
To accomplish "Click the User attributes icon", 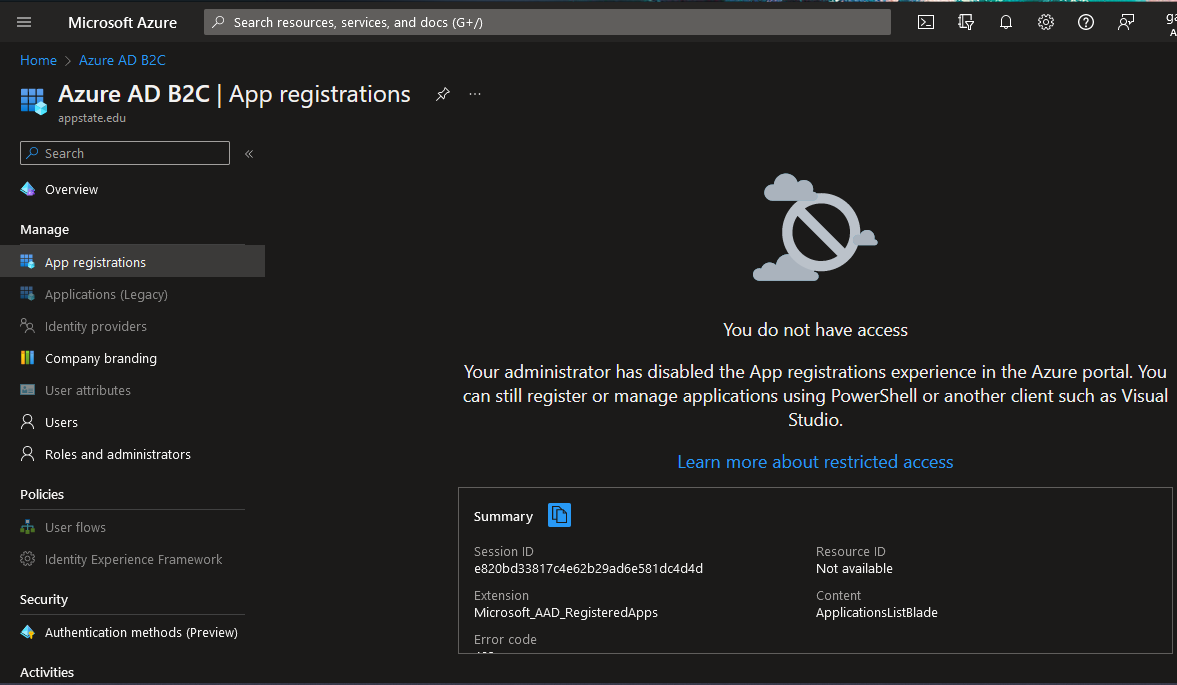I will 28,390.
